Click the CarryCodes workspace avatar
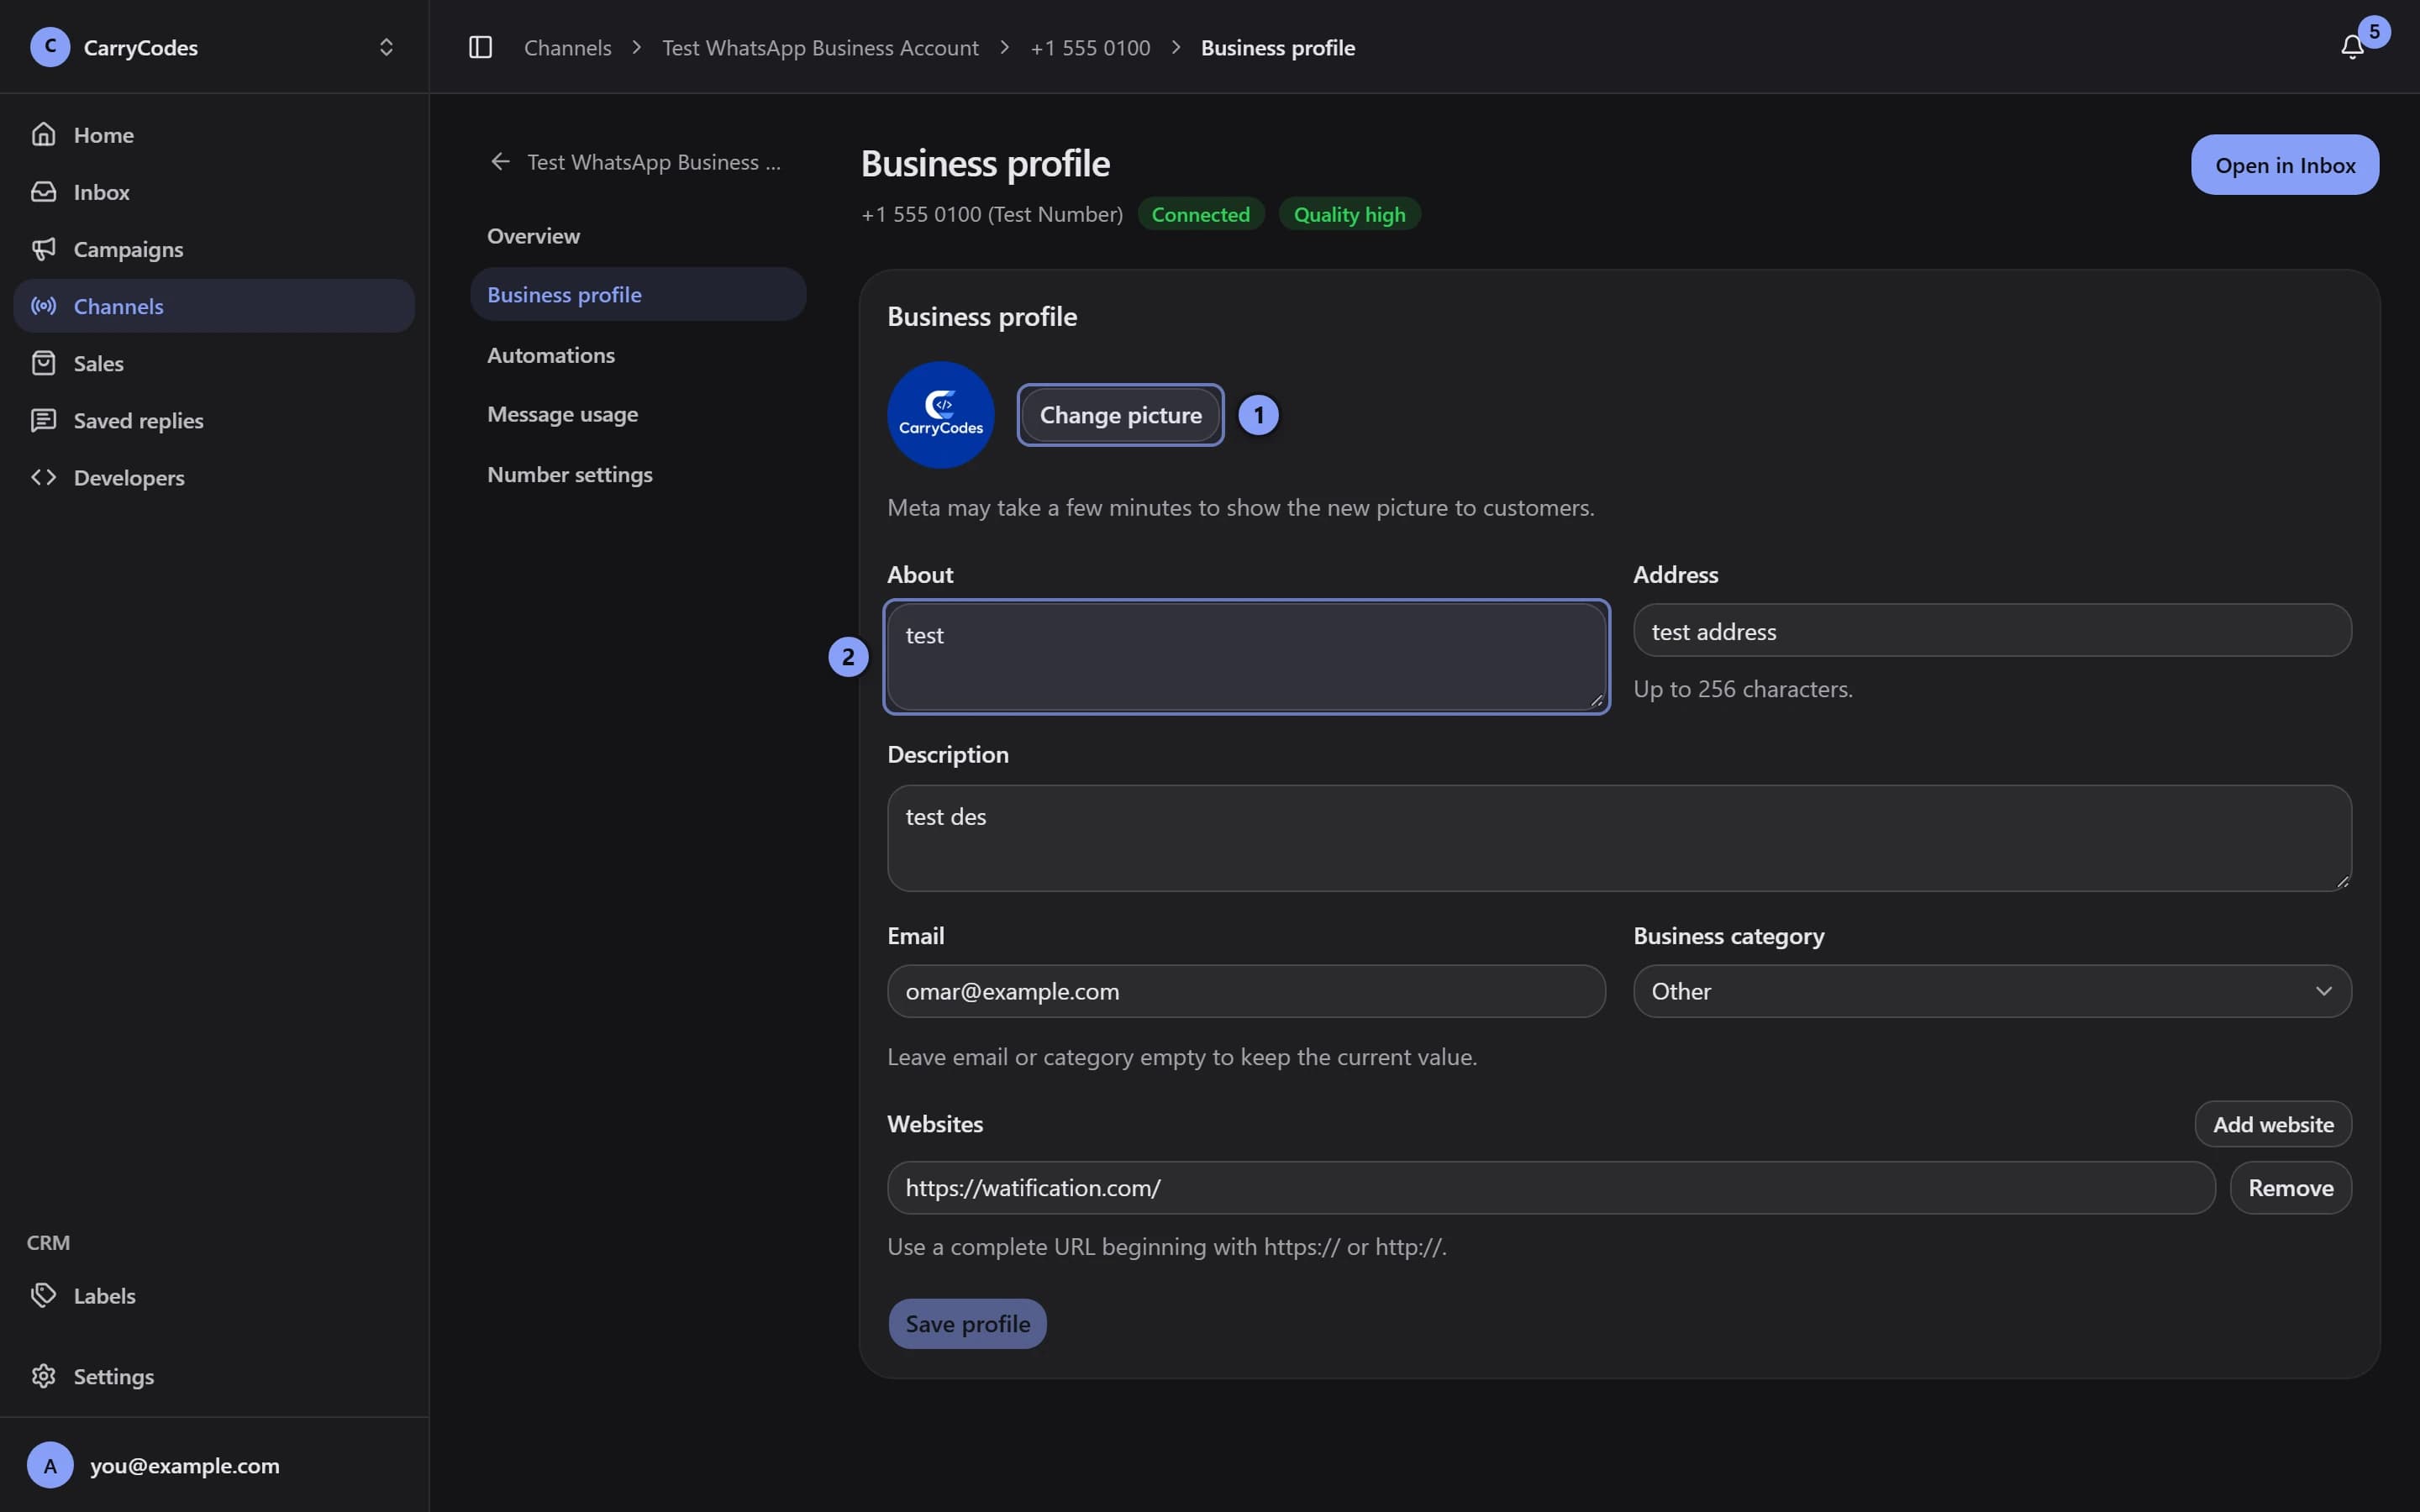Viewport: 2420px width, 1512px height. pyautogui.click(x=50, y=47)
